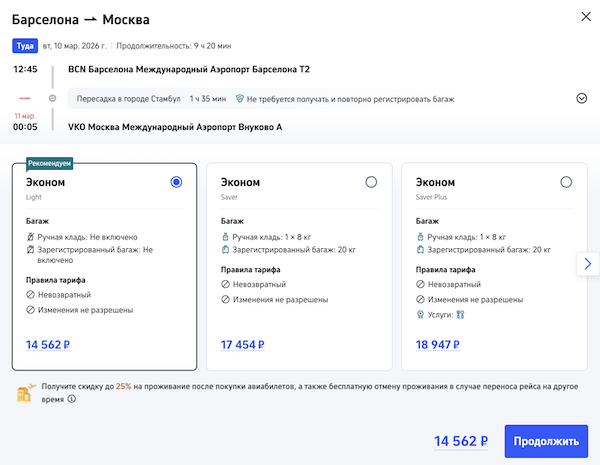Click the Туда direction tag
Screen dimensions: 600x465
tap(24, 46)
